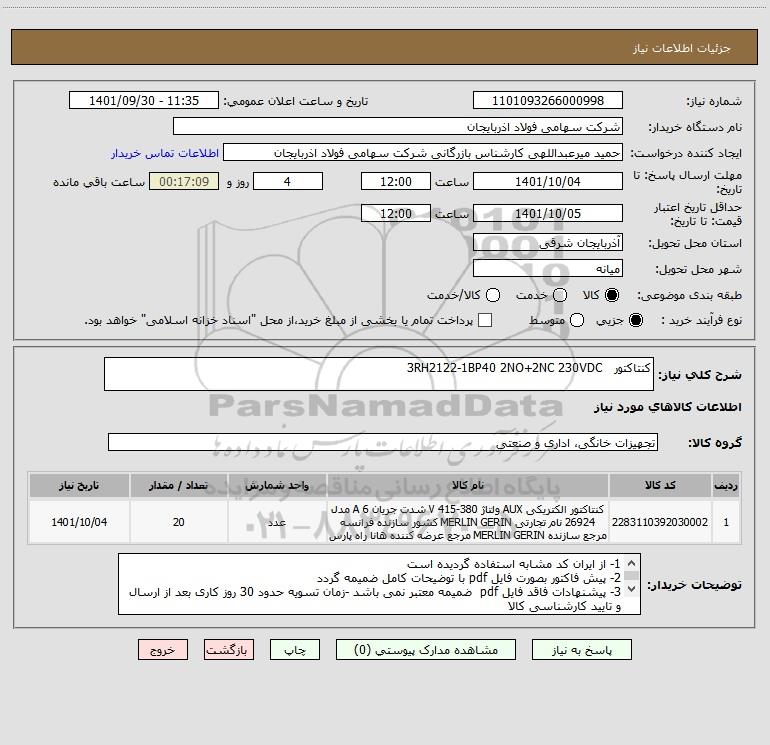The image size is (770, 745).
Task: Select the کالا/خدمت radio button
Action: point(493,295)
